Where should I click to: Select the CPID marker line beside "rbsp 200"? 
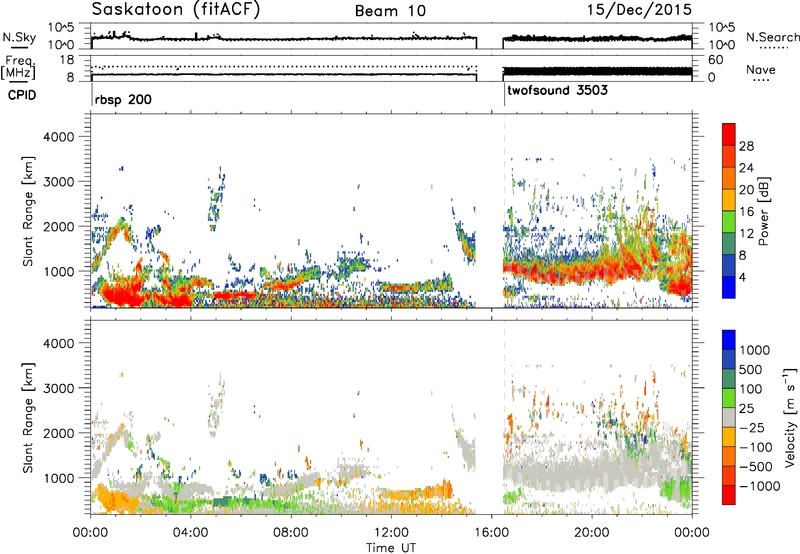coord(92,95)
